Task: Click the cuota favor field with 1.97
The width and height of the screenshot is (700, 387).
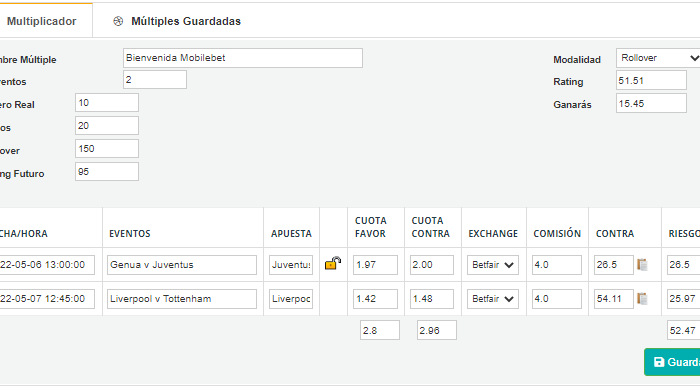Action: coord(375,265)
